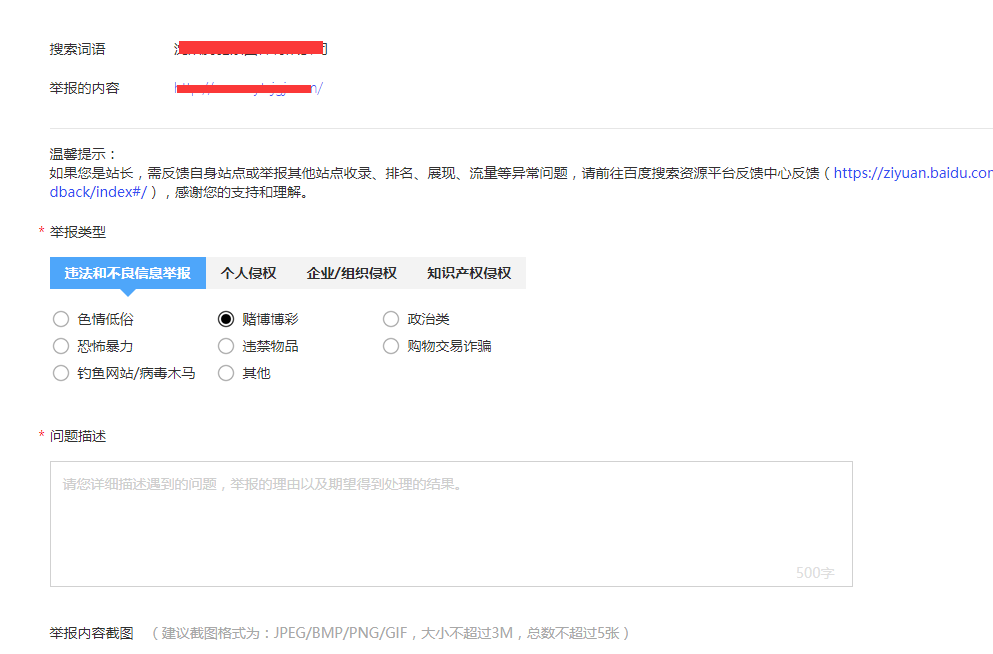Select the 违法和不良信息举报 tab
Screen dimensions: 993x654
(x=127, y=272)
